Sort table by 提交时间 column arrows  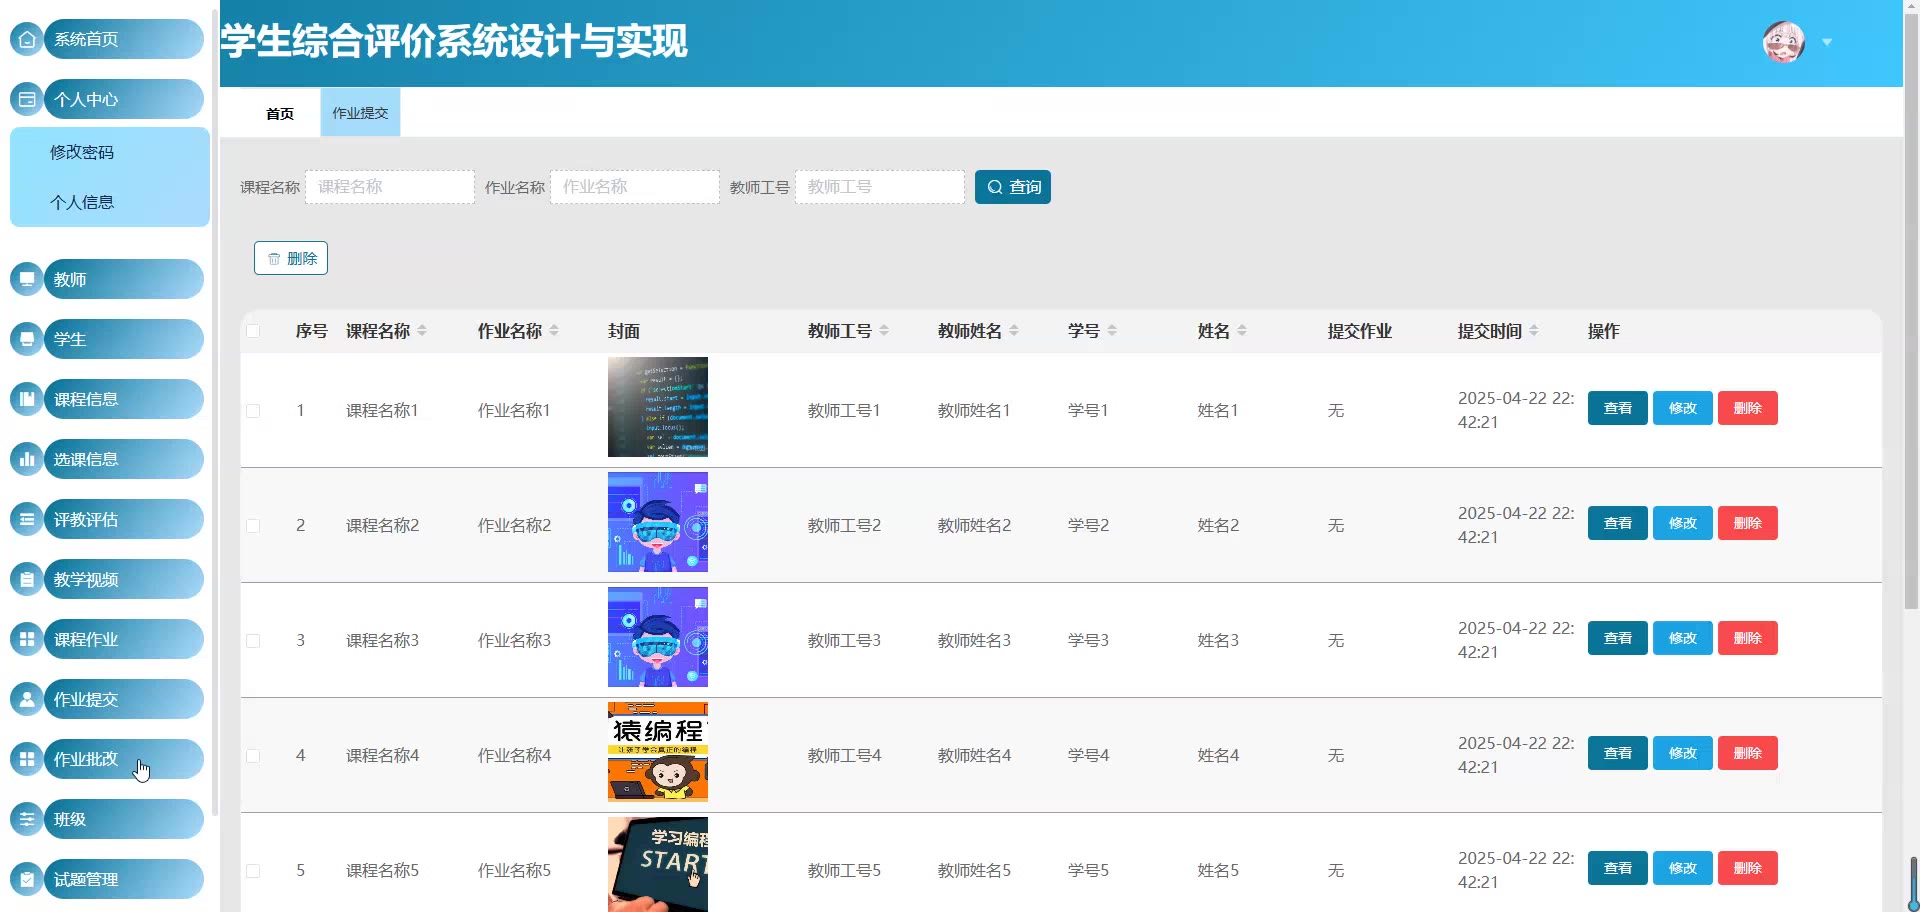(1534, 331)
